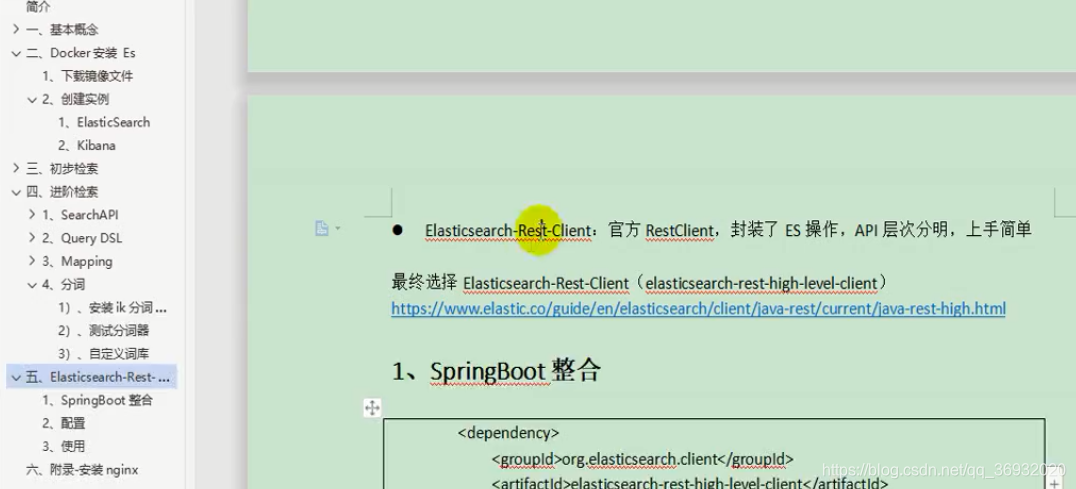The image size is (1076, 489).
Task: Click the 最终选择 Elasticsearch-Rest-Client line
Action: point(640,283)
